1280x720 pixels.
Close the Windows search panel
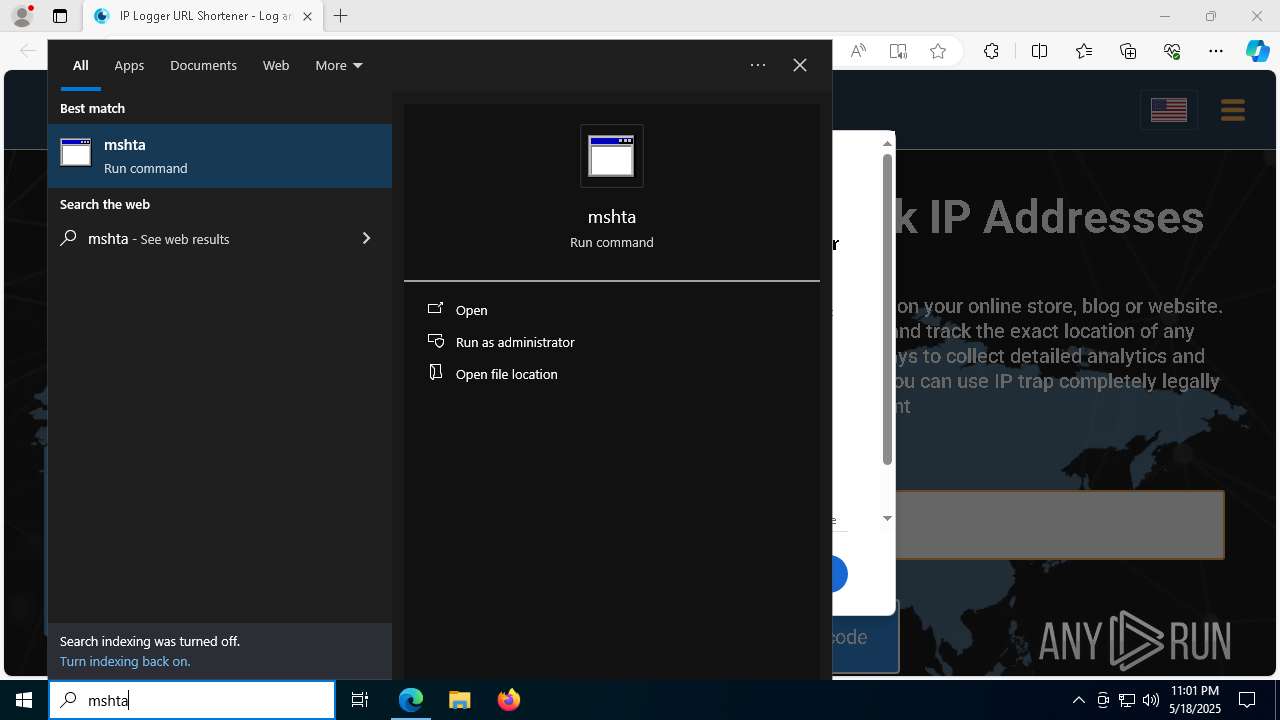pos(800,65)
